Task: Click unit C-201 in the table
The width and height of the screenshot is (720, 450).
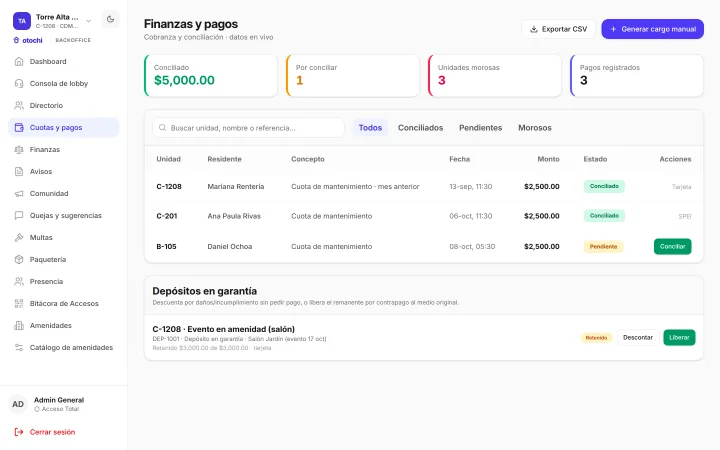Action: (x=167, y=216)
